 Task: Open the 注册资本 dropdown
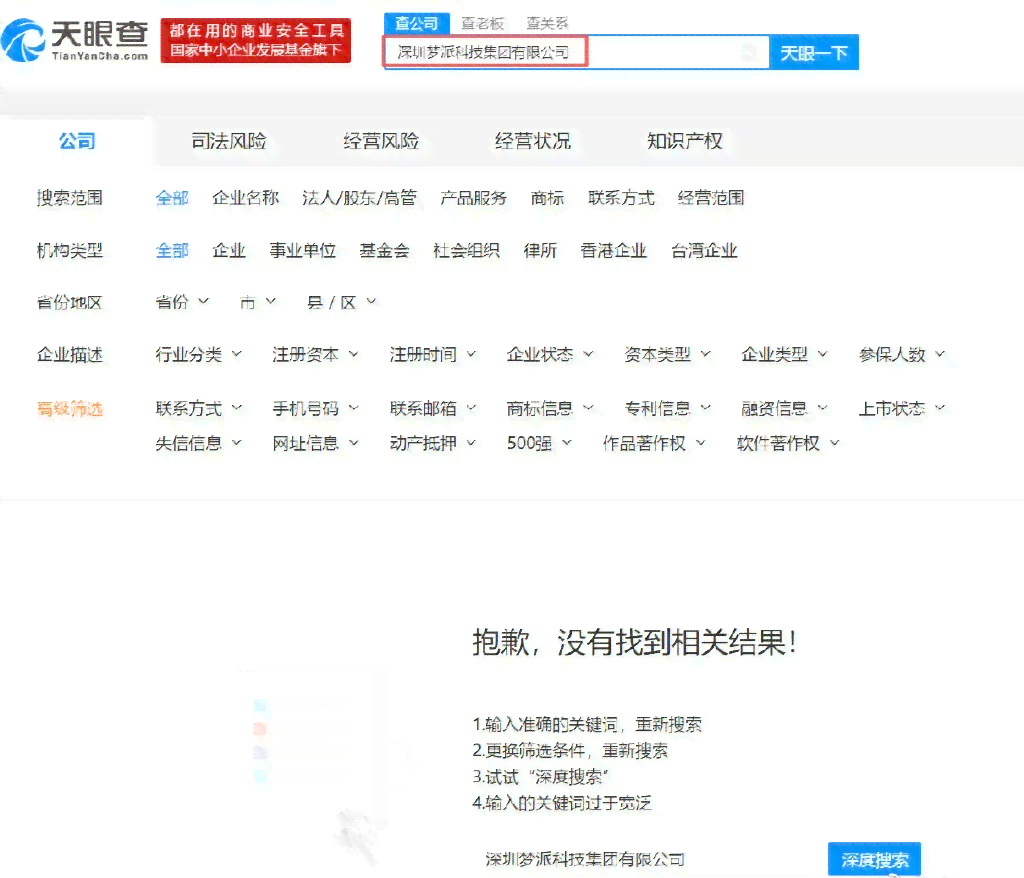(315, 355)
